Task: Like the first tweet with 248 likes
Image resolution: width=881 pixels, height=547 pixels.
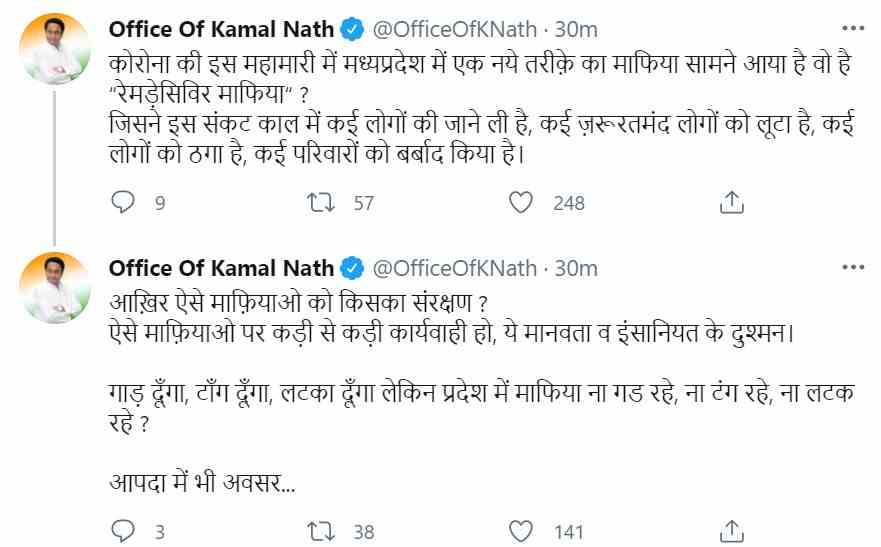Action: click(521, 203)
